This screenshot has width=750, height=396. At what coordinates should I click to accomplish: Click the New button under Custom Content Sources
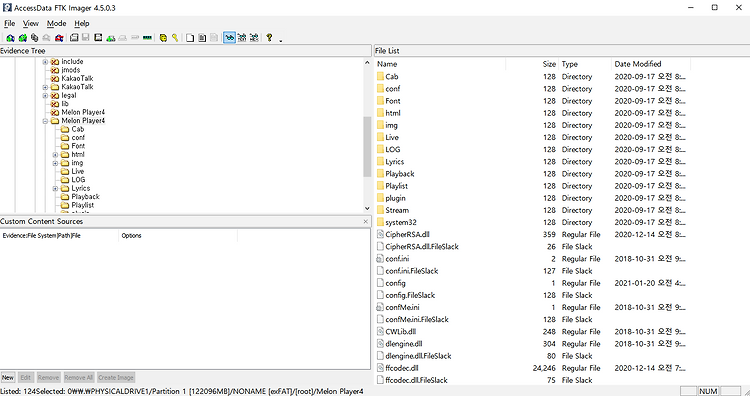[8, 377]
